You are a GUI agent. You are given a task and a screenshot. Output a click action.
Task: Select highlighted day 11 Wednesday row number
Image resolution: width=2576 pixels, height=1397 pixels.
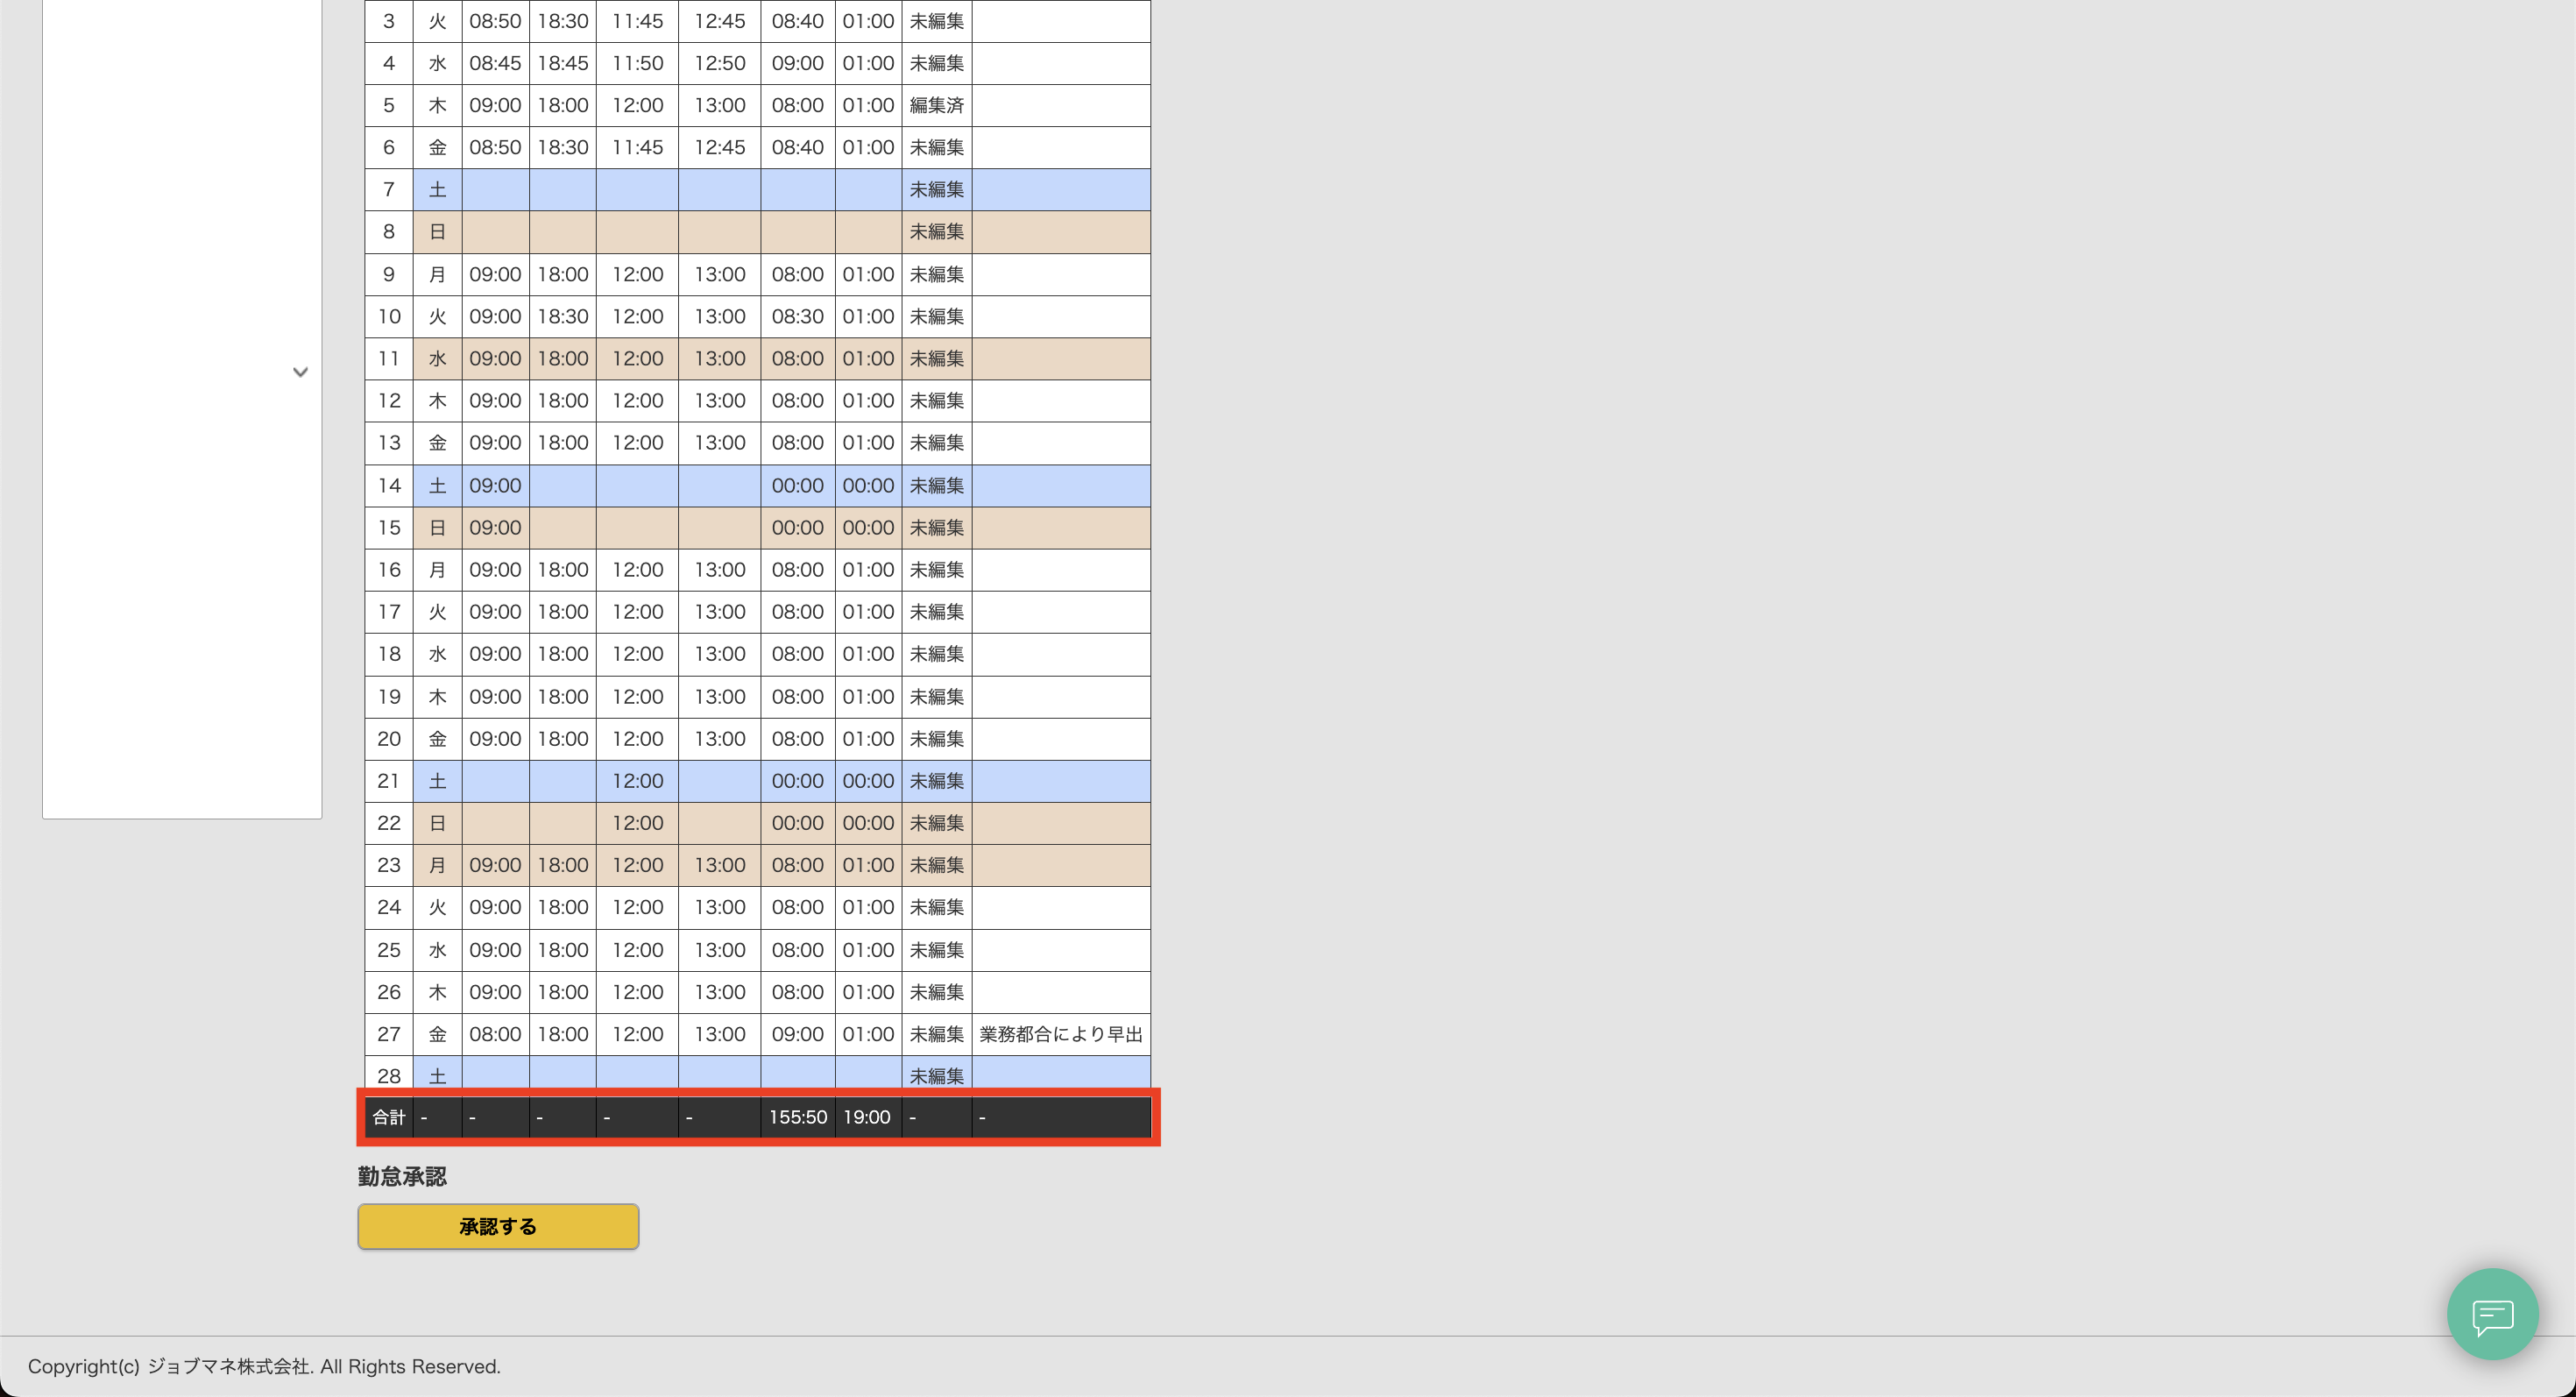point(389,359)
